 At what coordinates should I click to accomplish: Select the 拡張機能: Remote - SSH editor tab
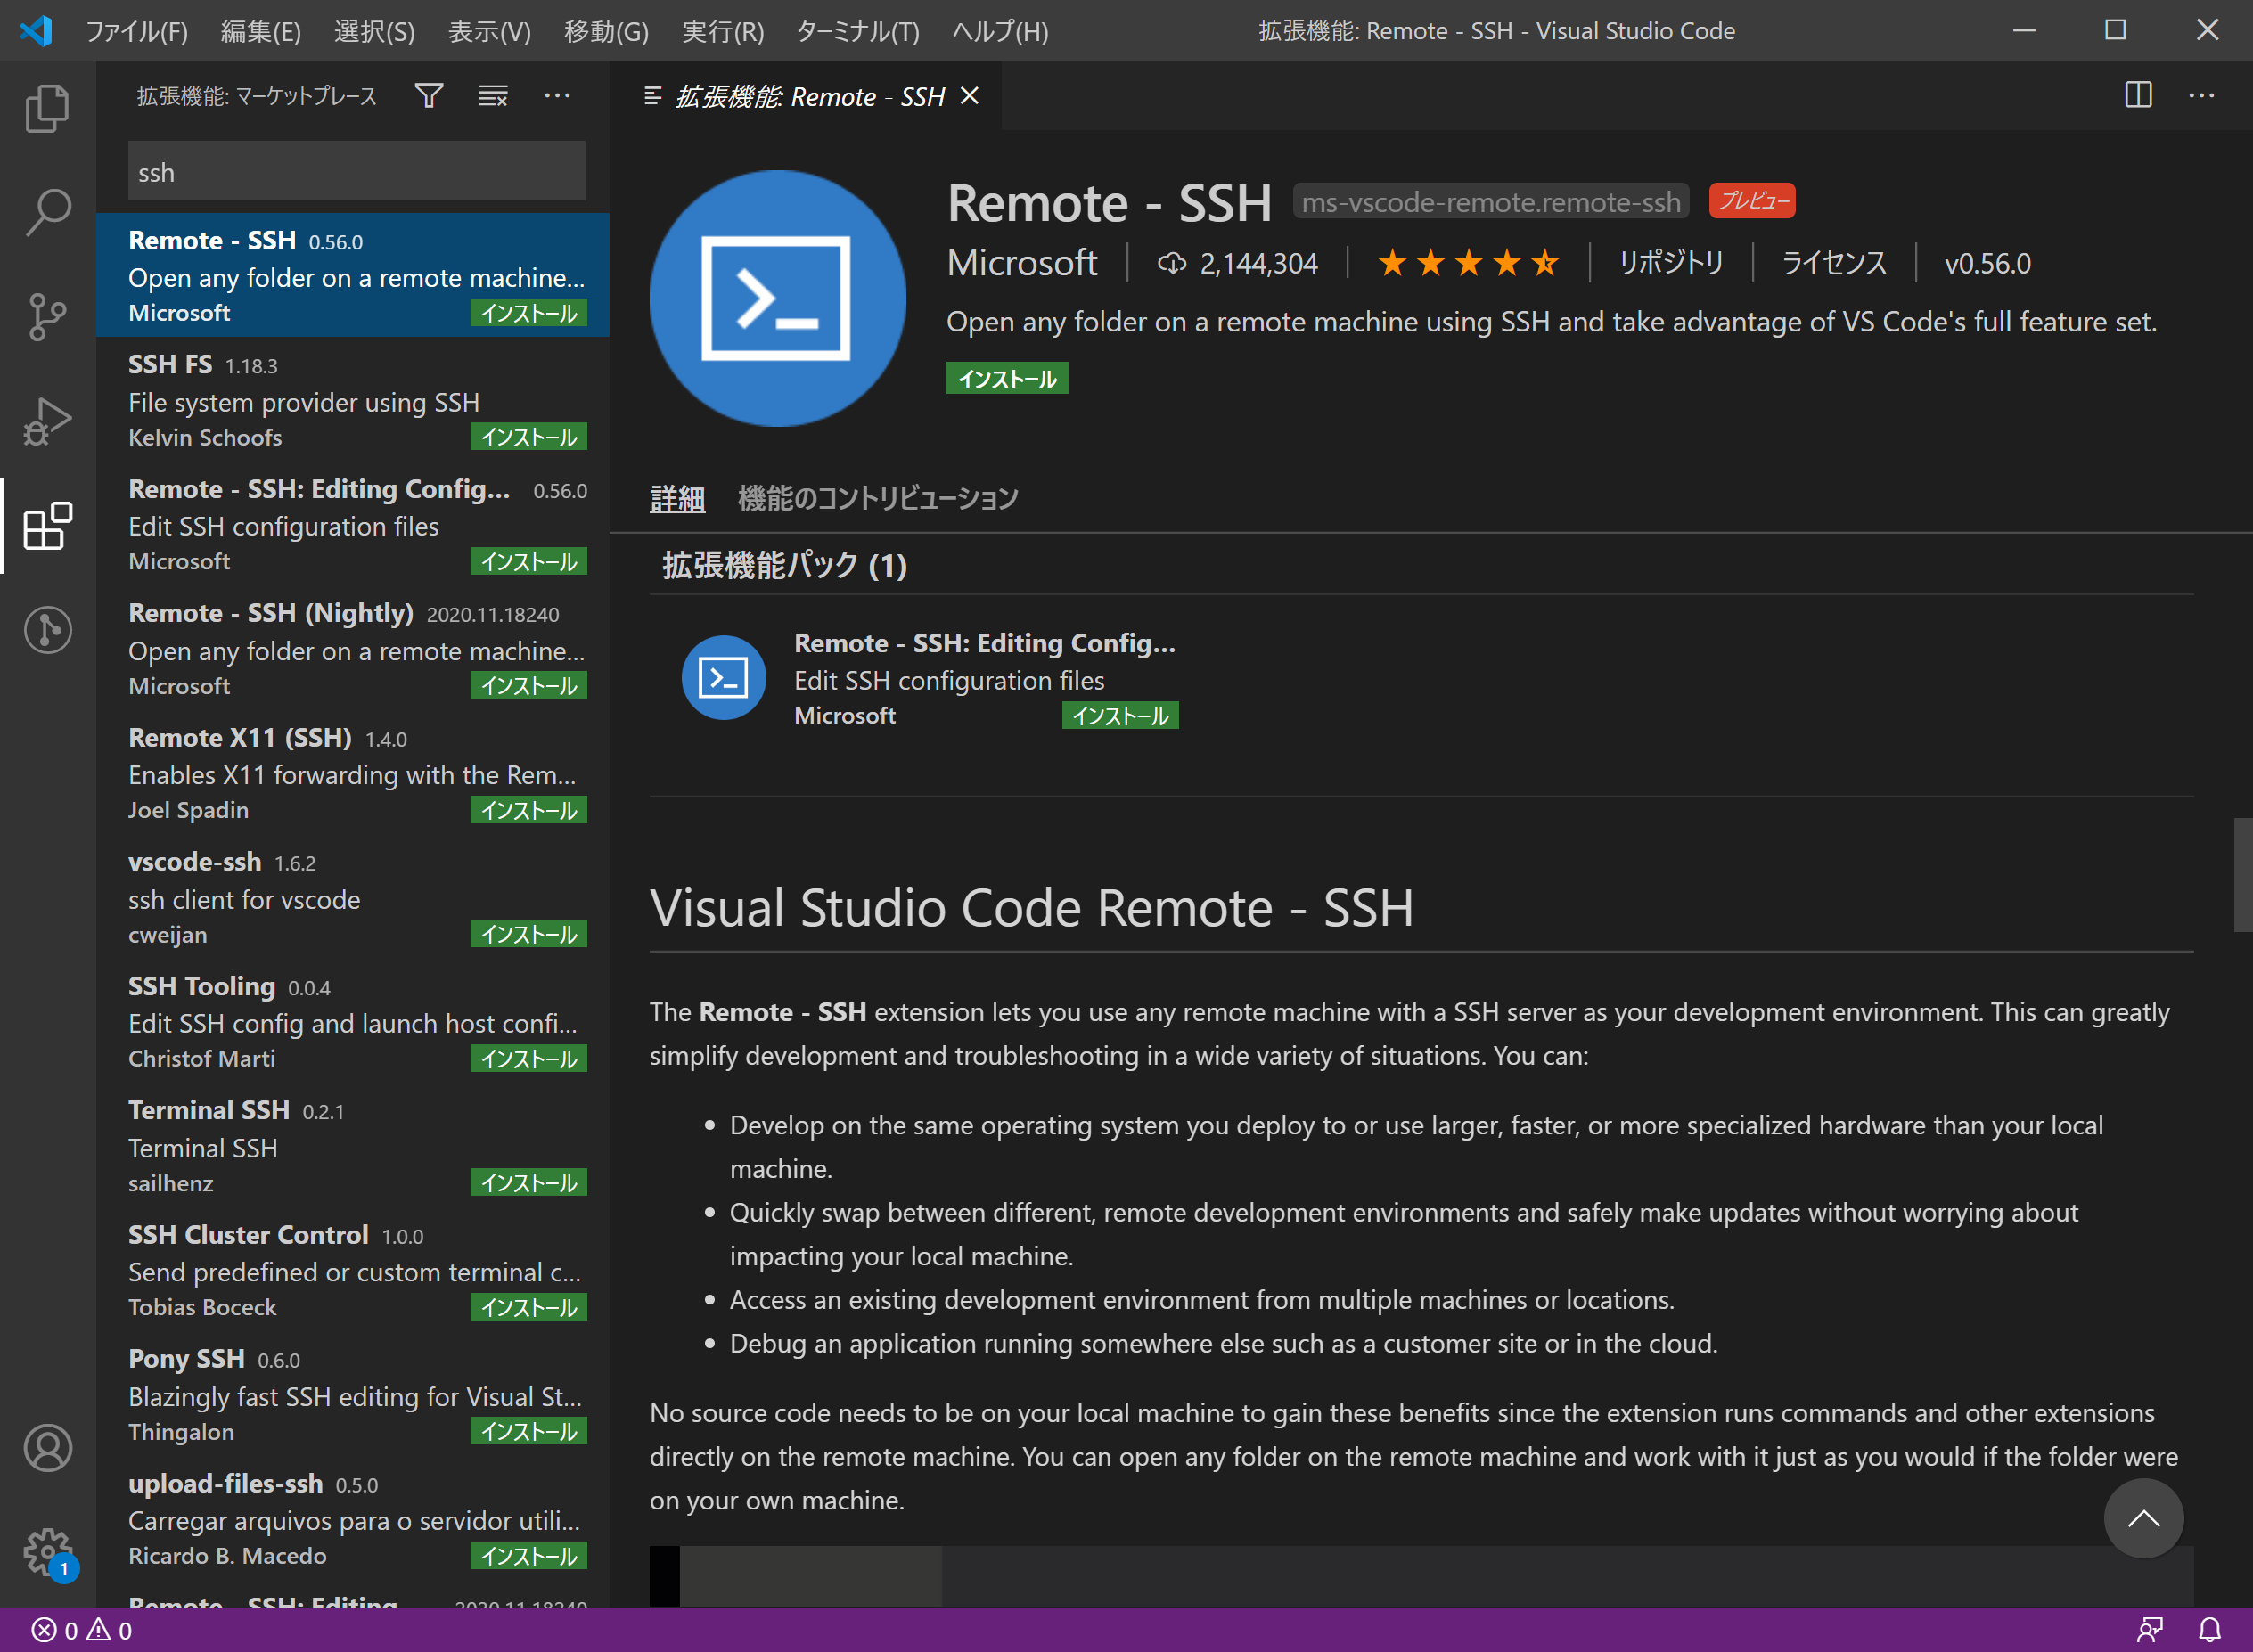(805, 96)
